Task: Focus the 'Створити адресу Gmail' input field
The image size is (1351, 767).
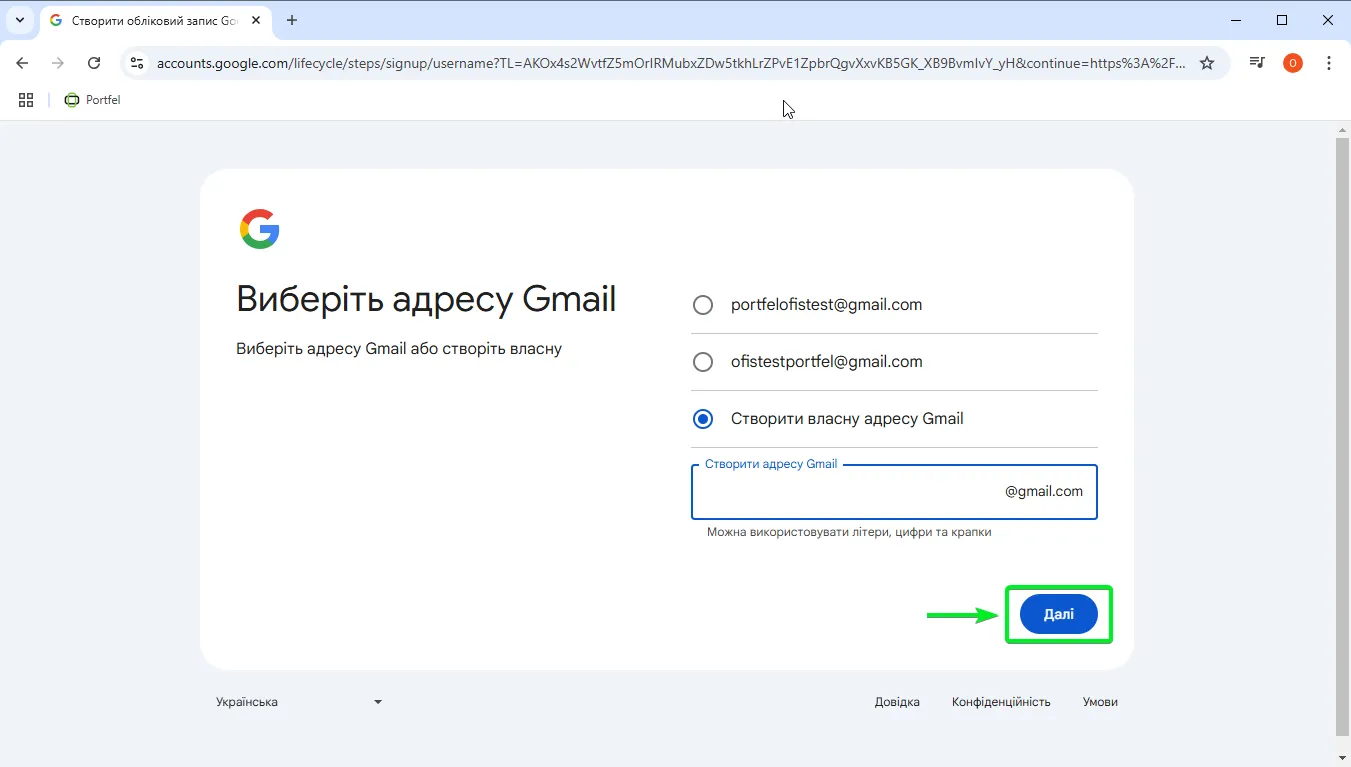Action: (894, 492)
